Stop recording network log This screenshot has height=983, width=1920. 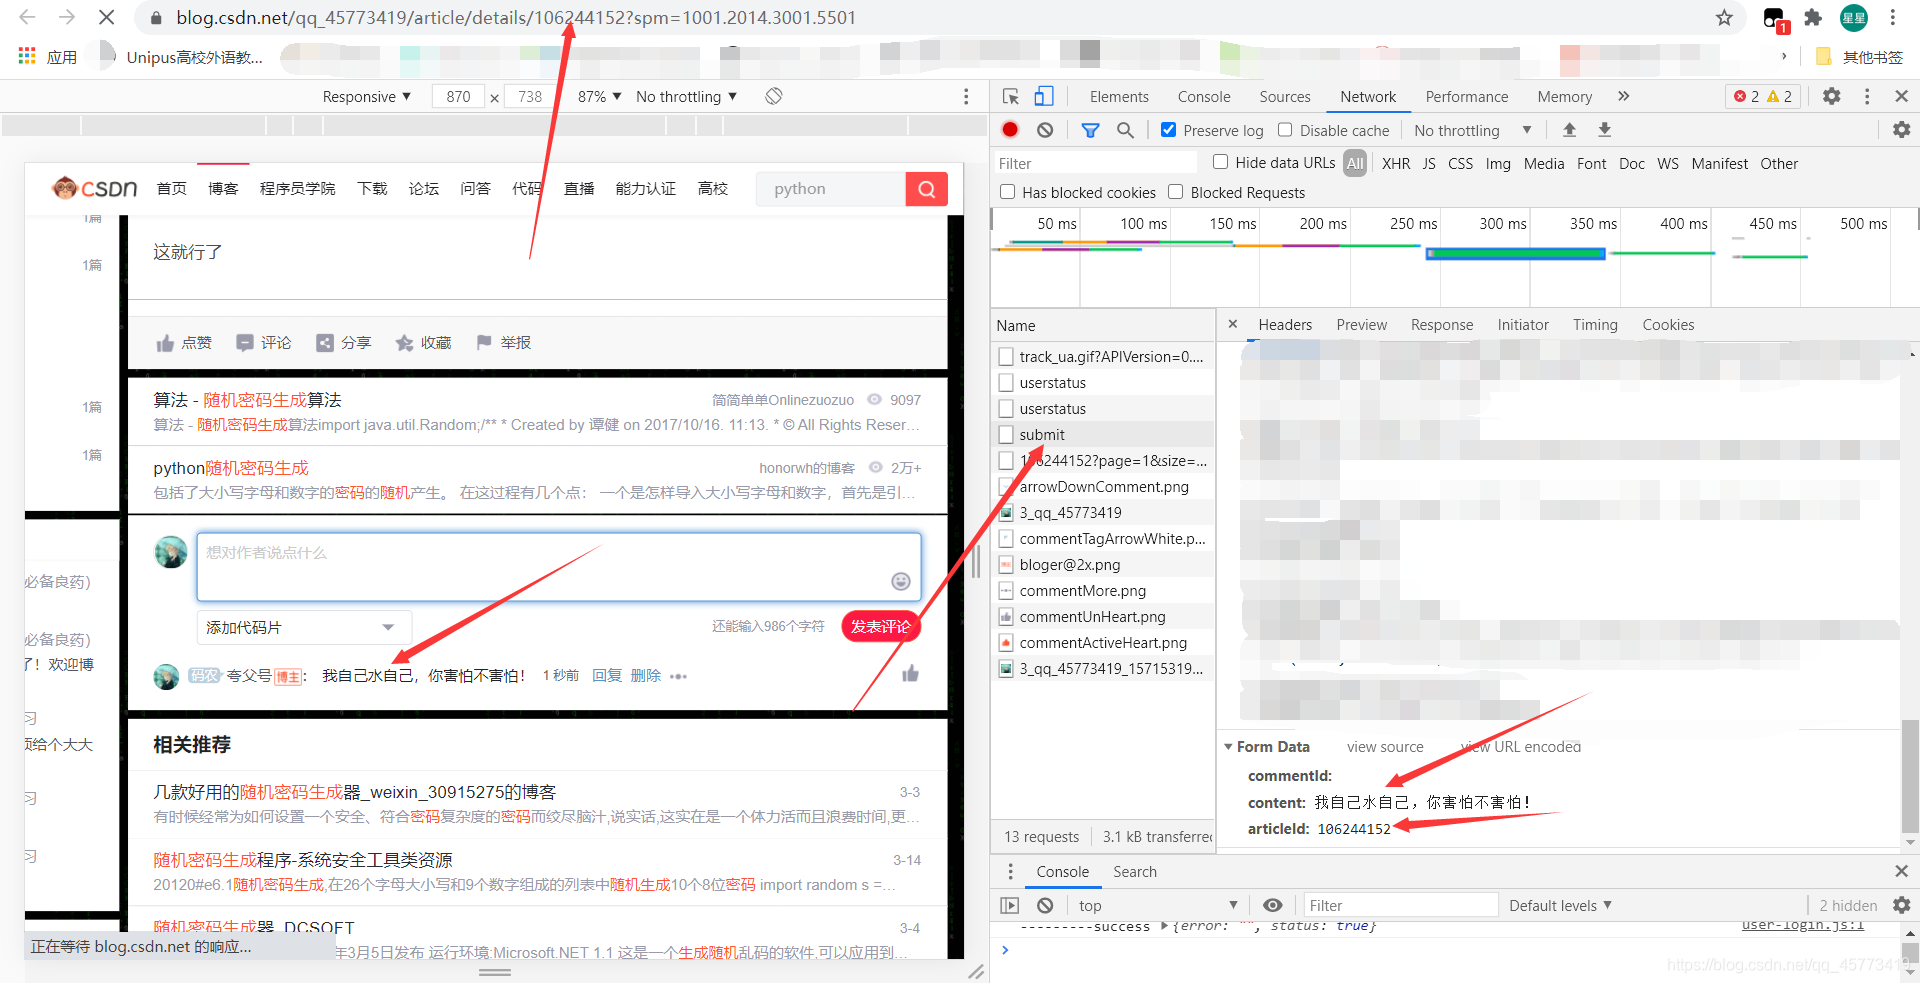1010,130
